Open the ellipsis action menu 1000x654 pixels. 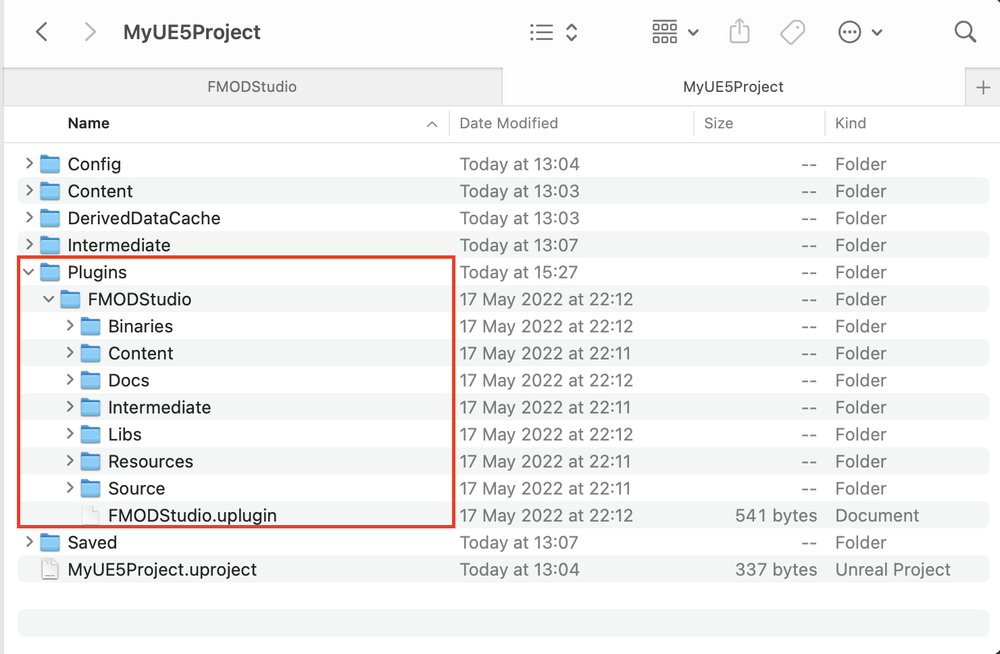860,32
